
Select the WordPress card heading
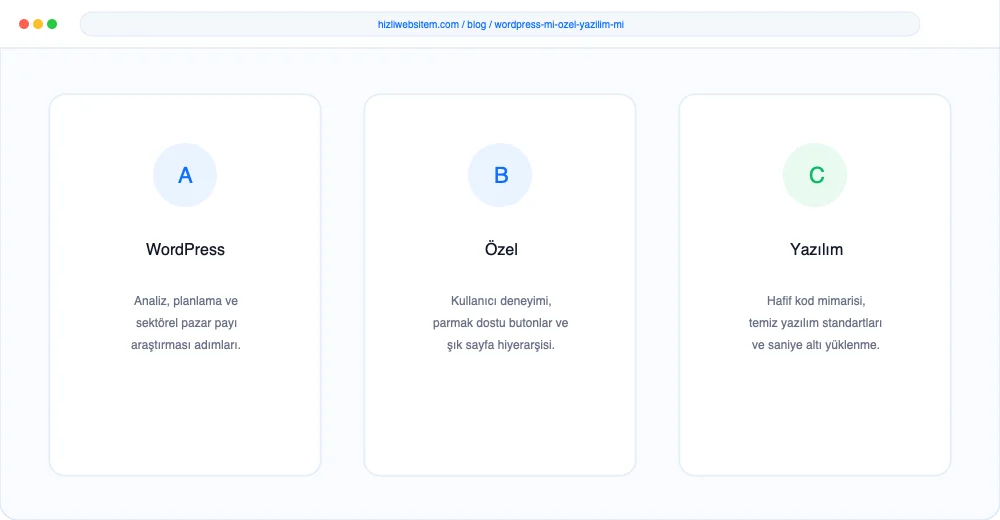[x=185, y=249]
